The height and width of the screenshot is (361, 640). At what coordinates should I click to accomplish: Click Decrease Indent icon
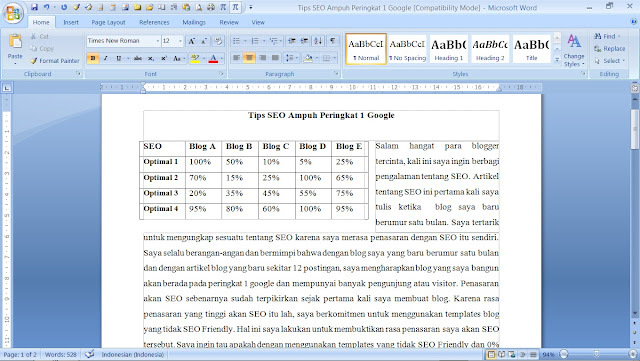pos(292,41)
